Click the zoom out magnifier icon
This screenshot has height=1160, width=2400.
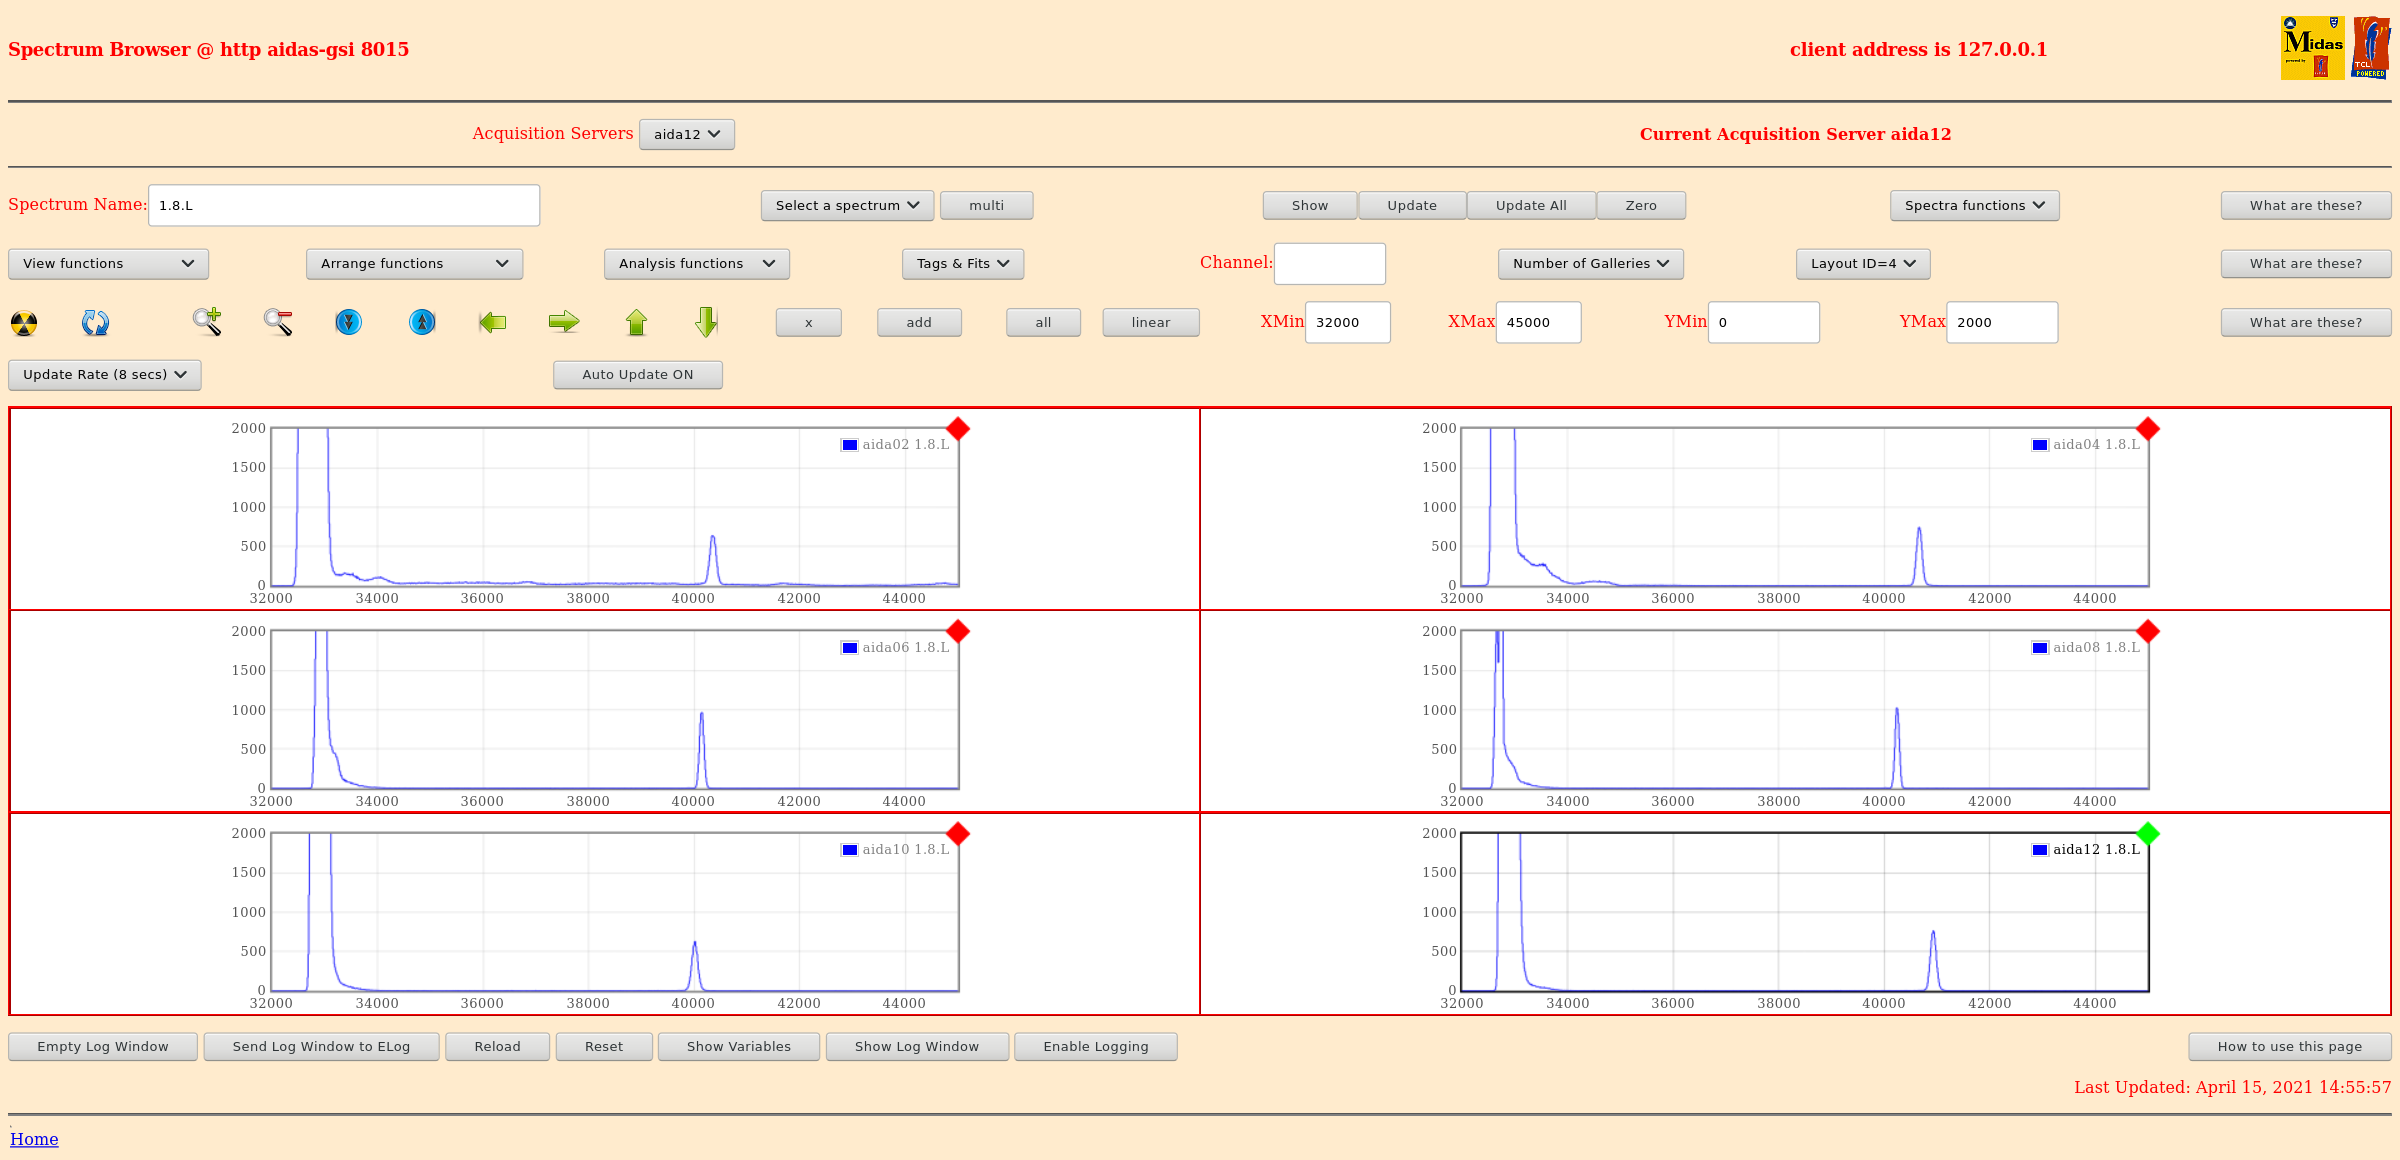[x=278, y=322]
